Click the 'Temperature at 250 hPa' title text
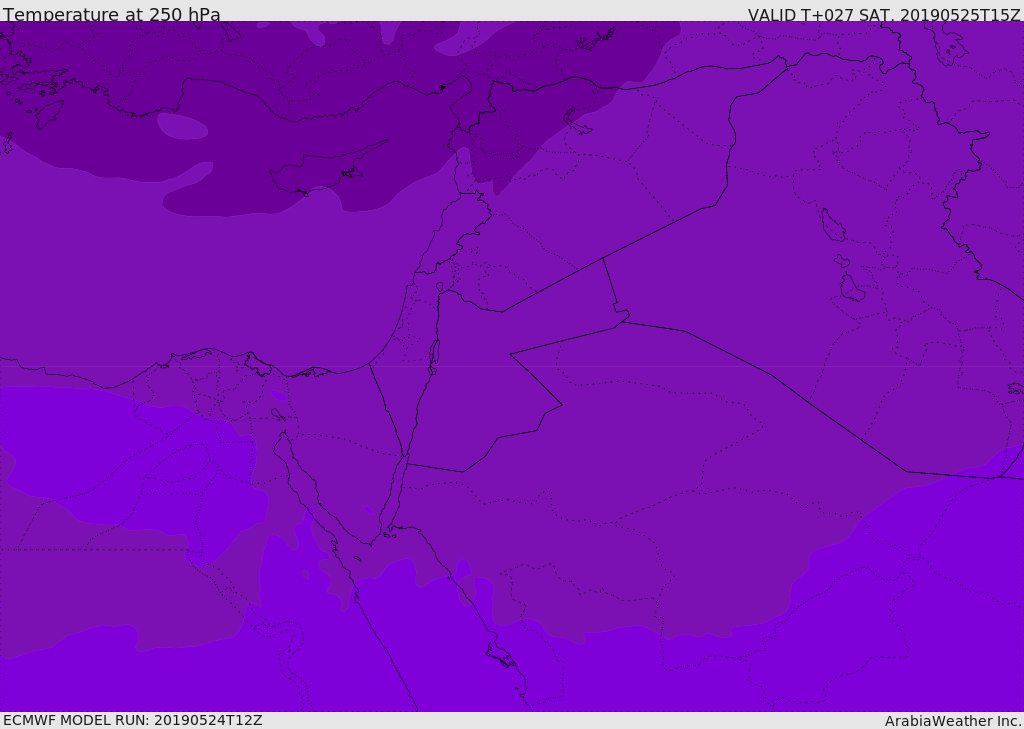The height and width of the screenshot is (729, 1024). point(112,14)
